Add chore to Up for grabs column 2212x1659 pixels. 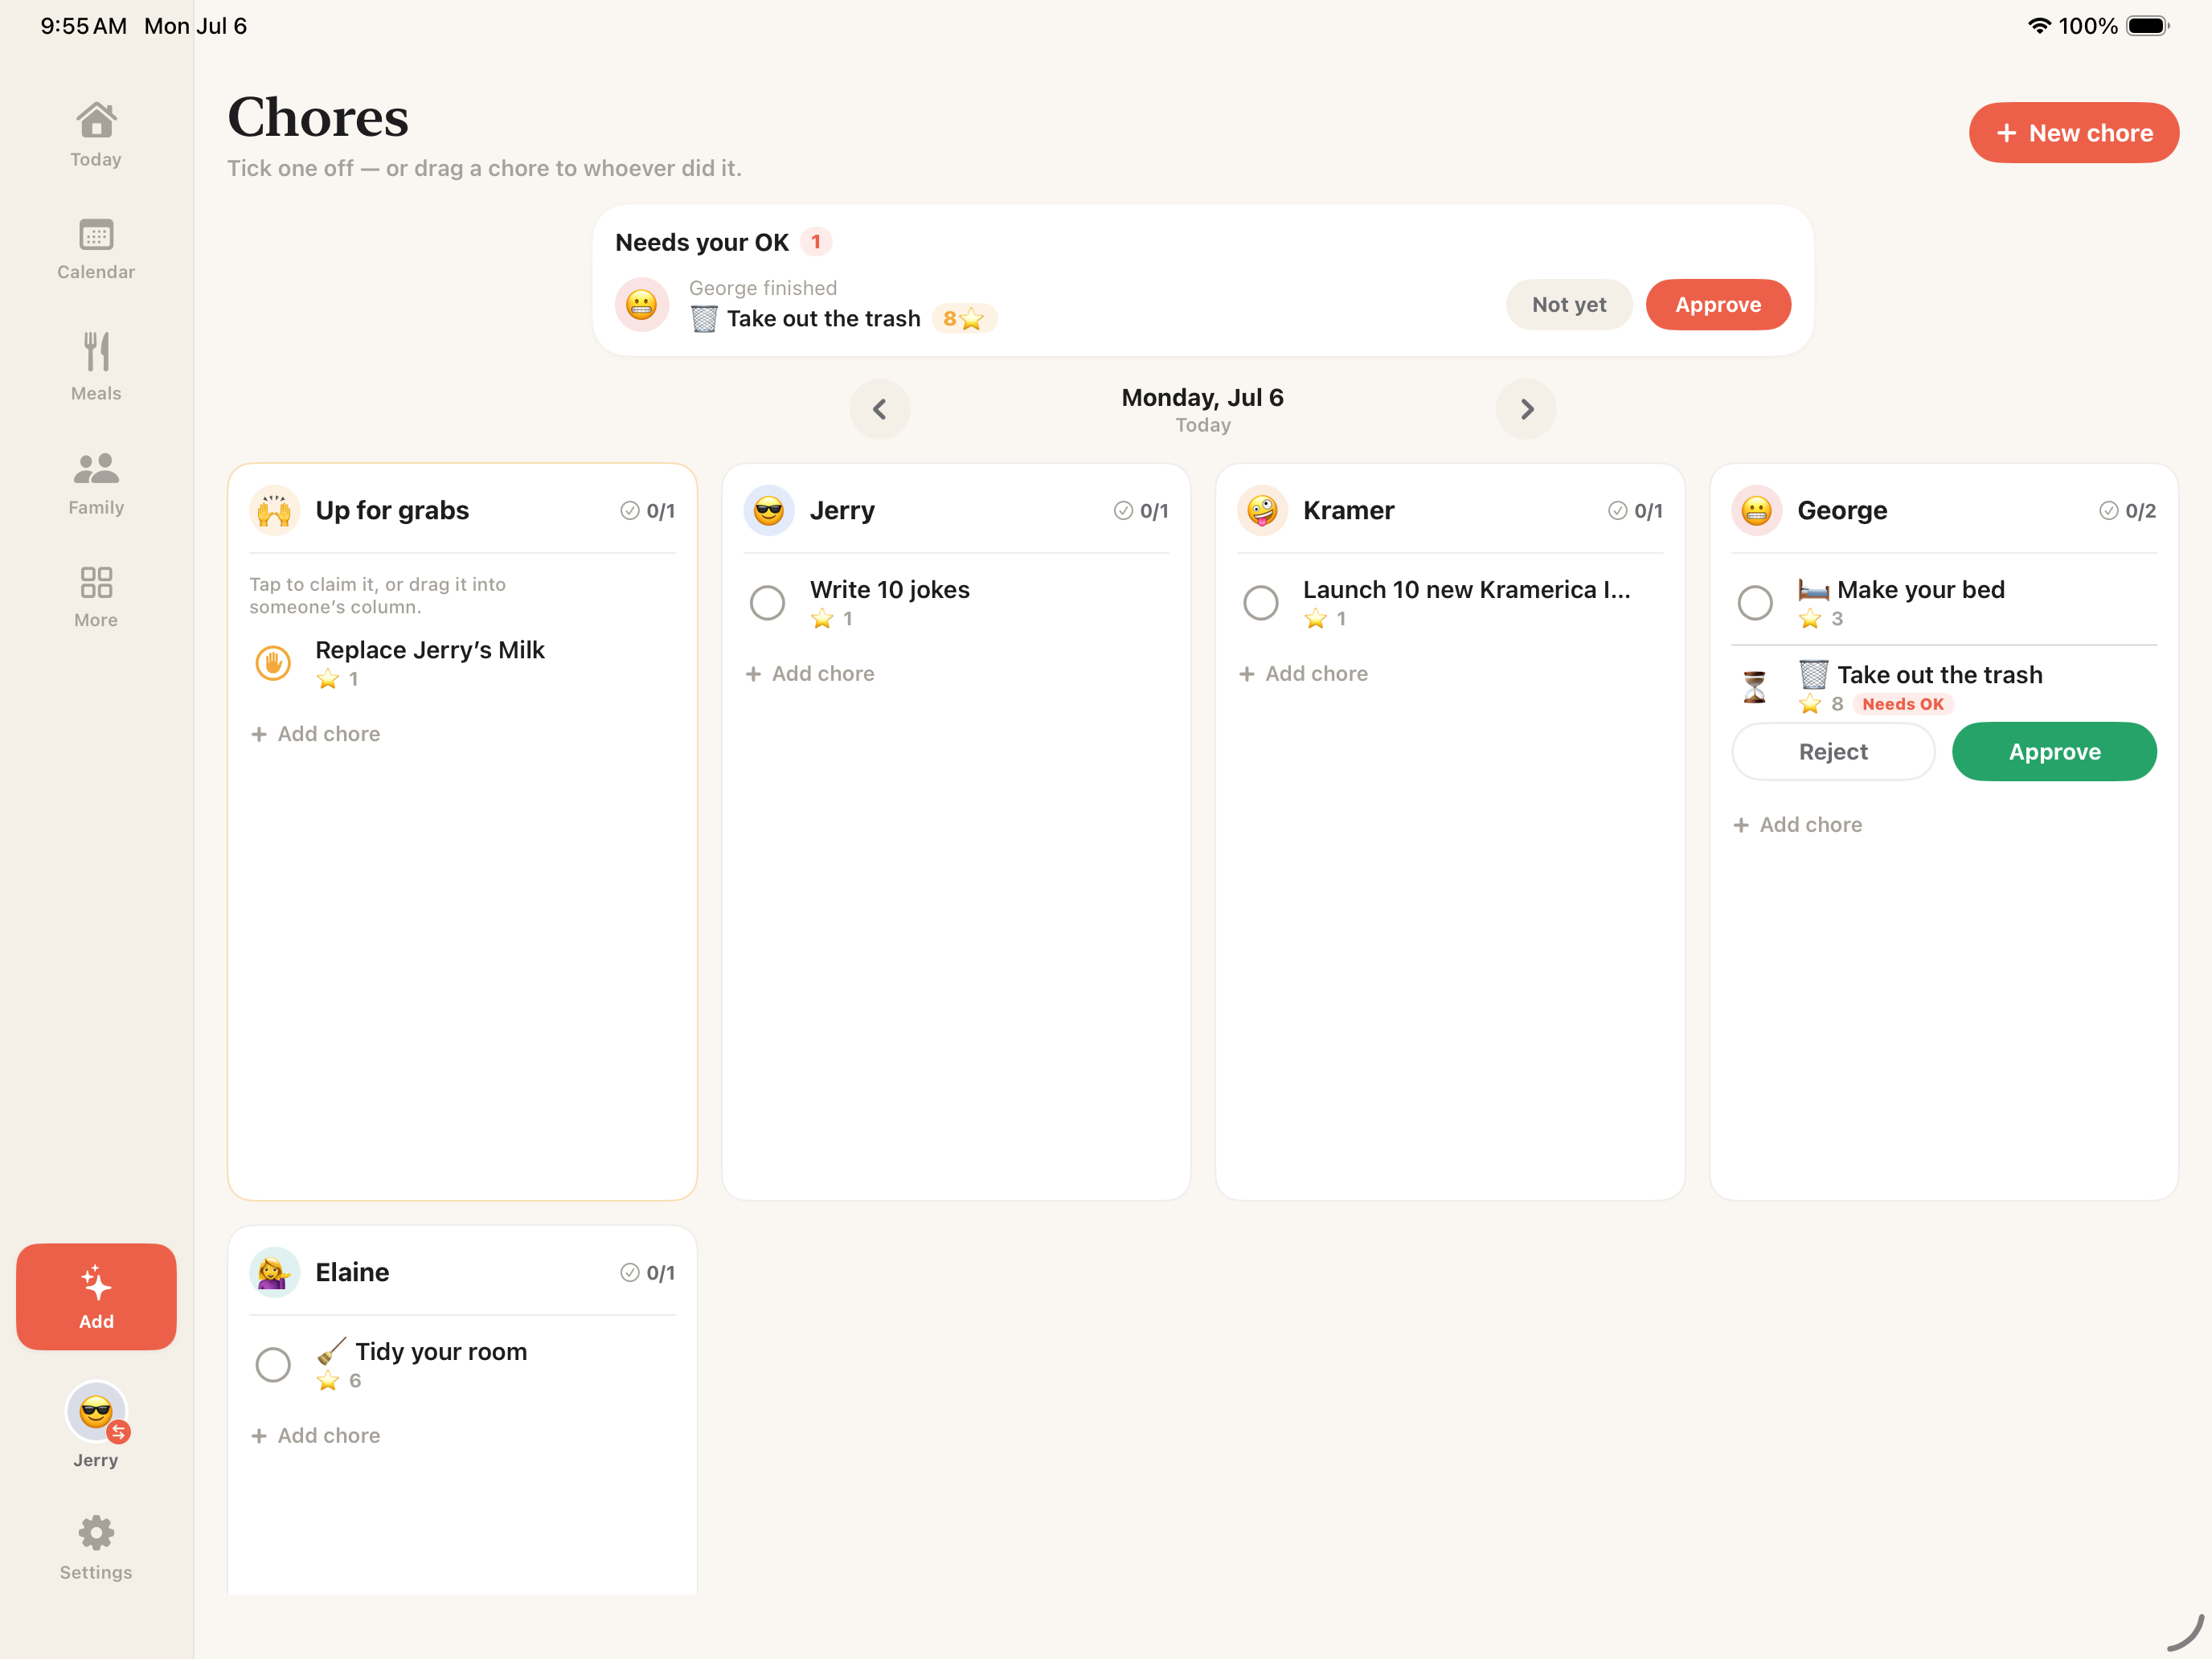316,734
